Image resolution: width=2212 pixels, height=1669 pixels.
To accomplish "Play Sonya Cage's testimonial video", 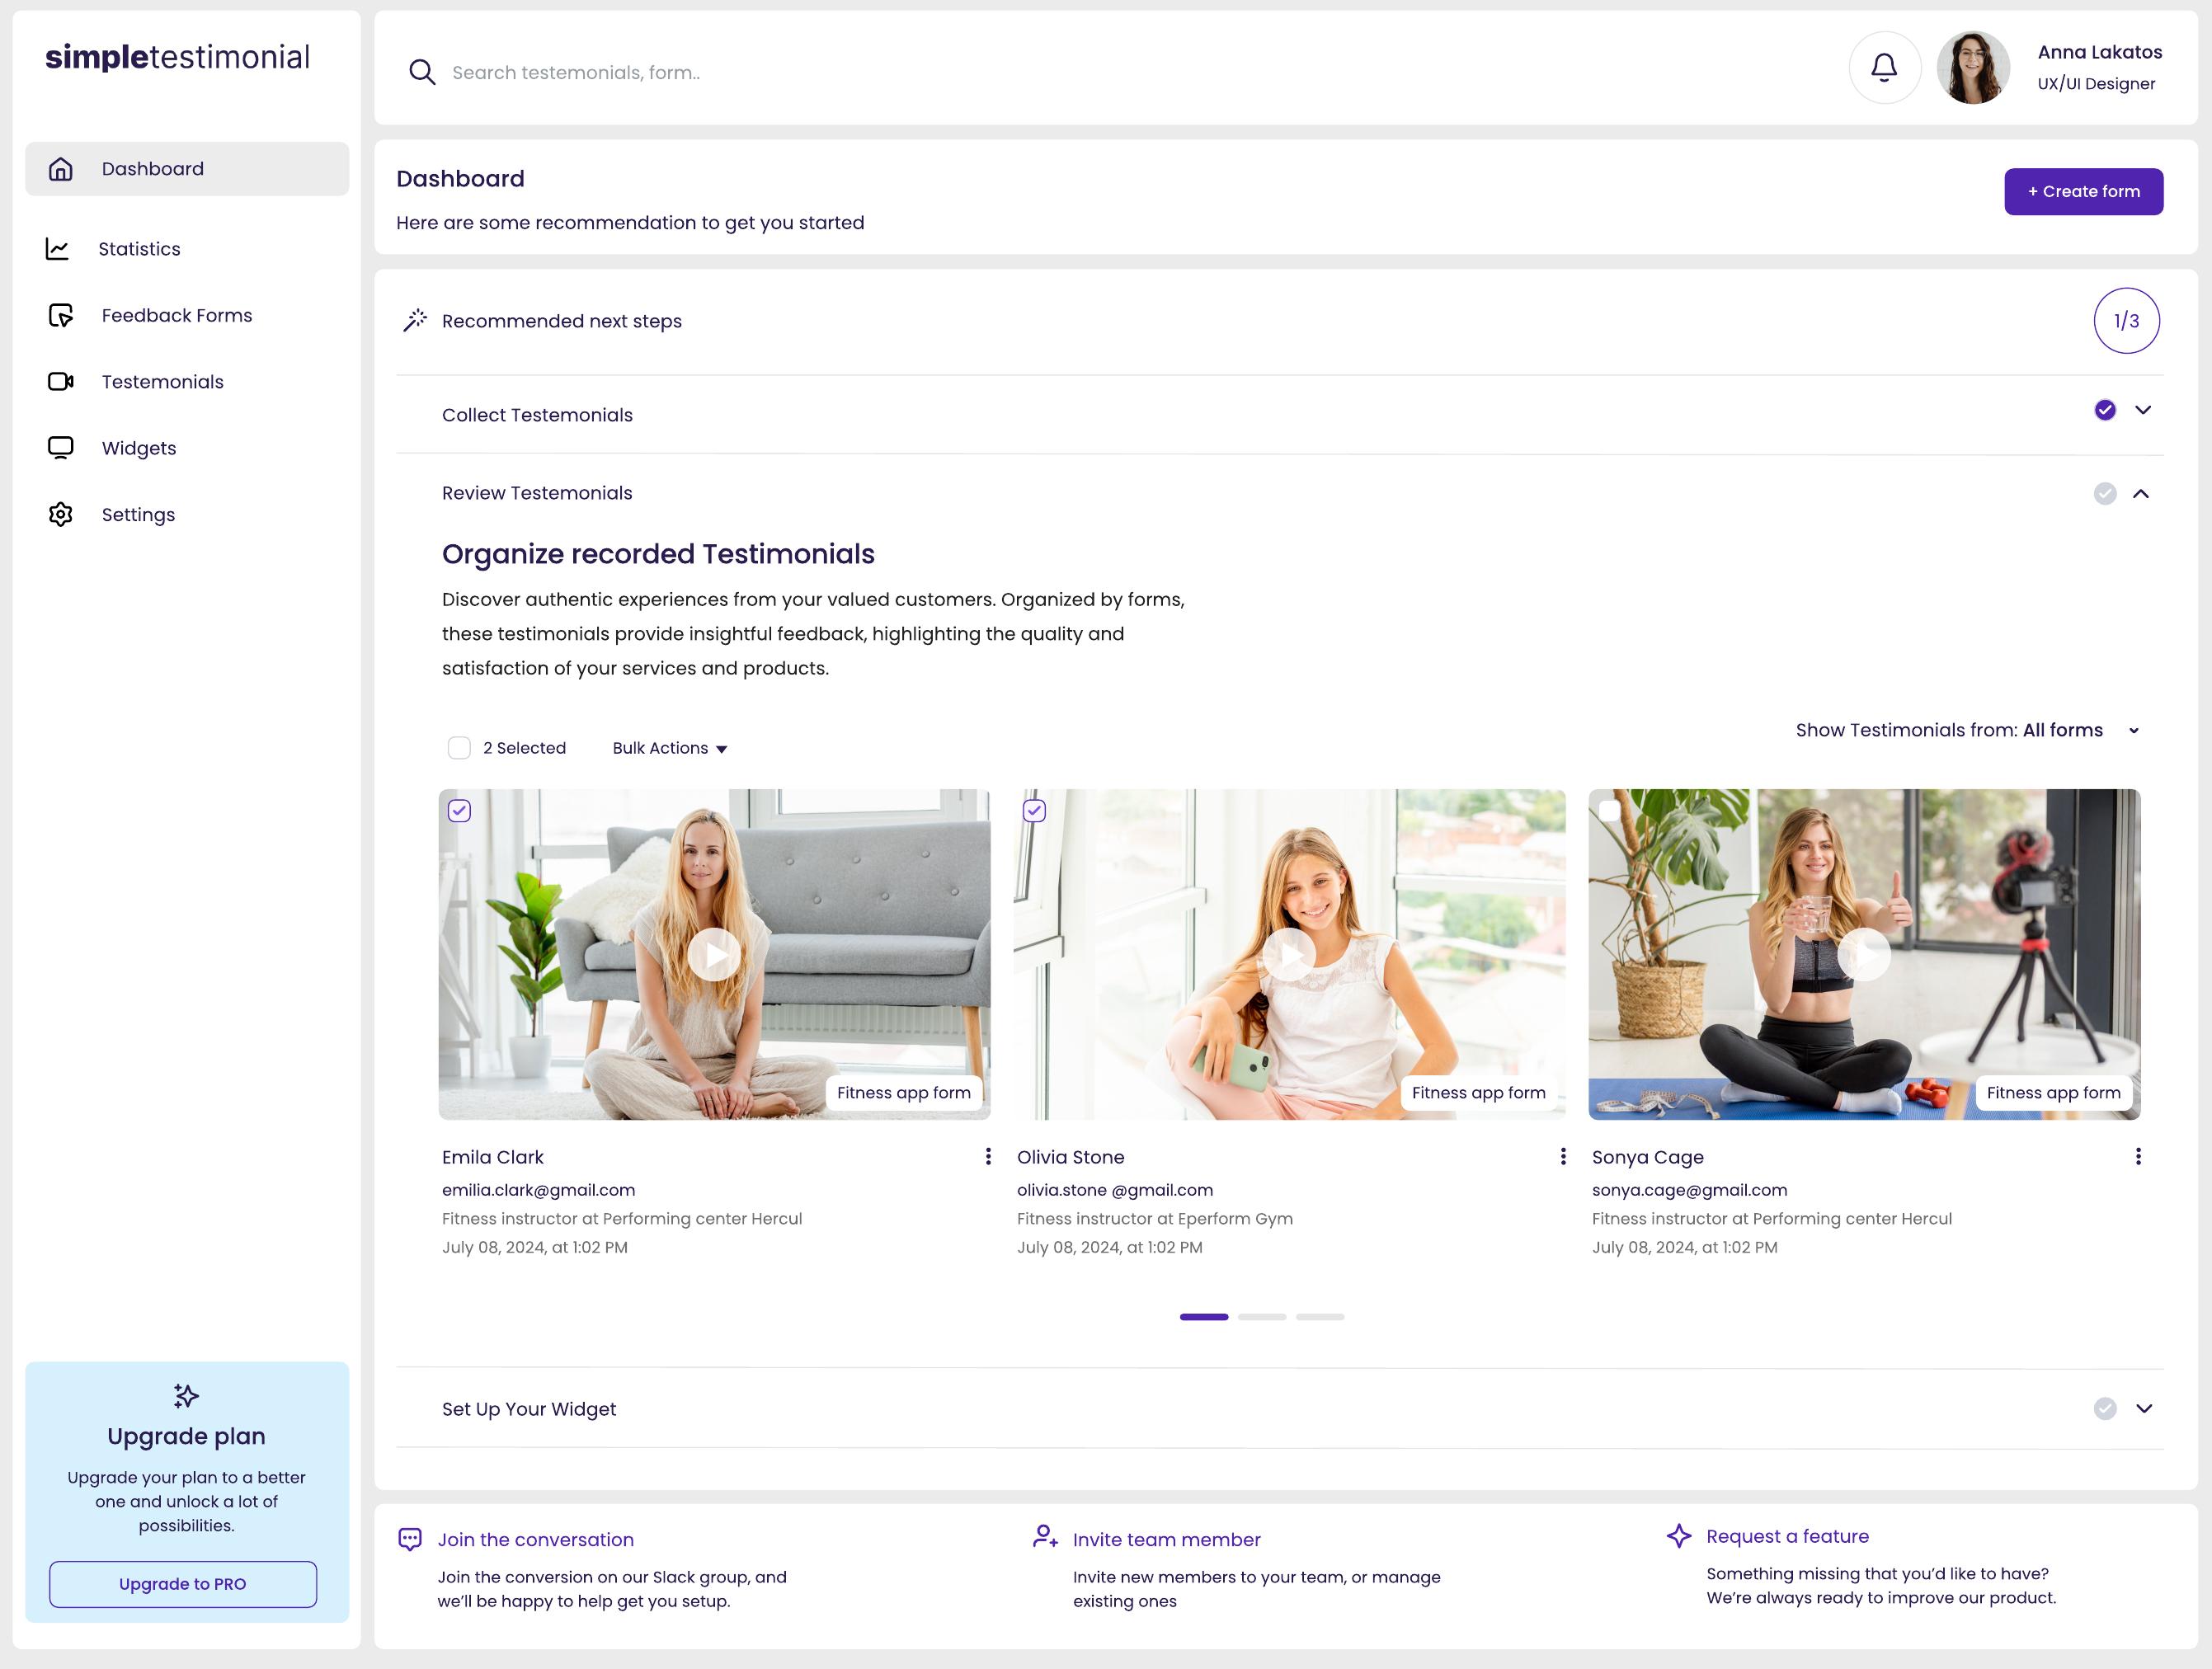I will pos(1864,955).
